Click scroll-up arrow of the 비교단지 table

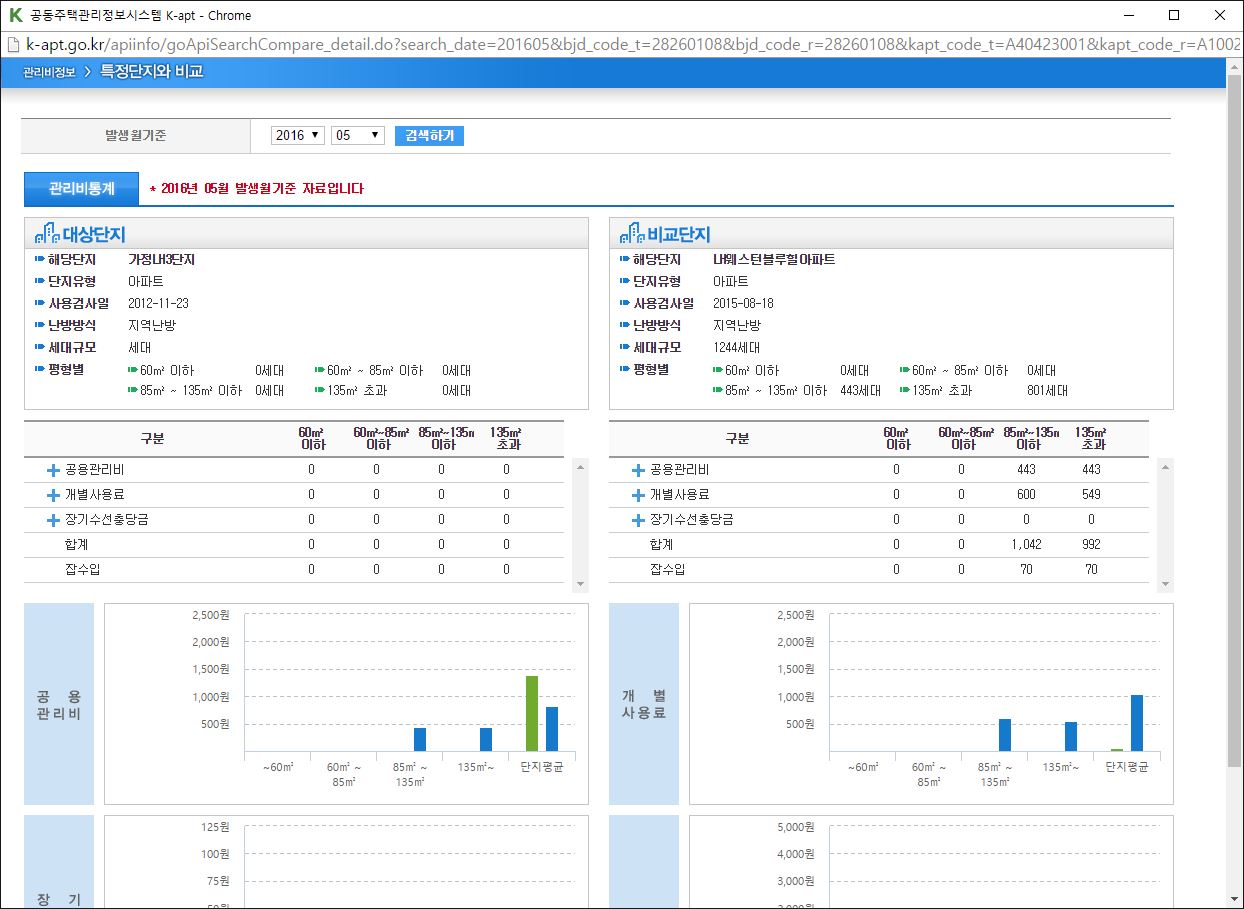(1165, 466)
